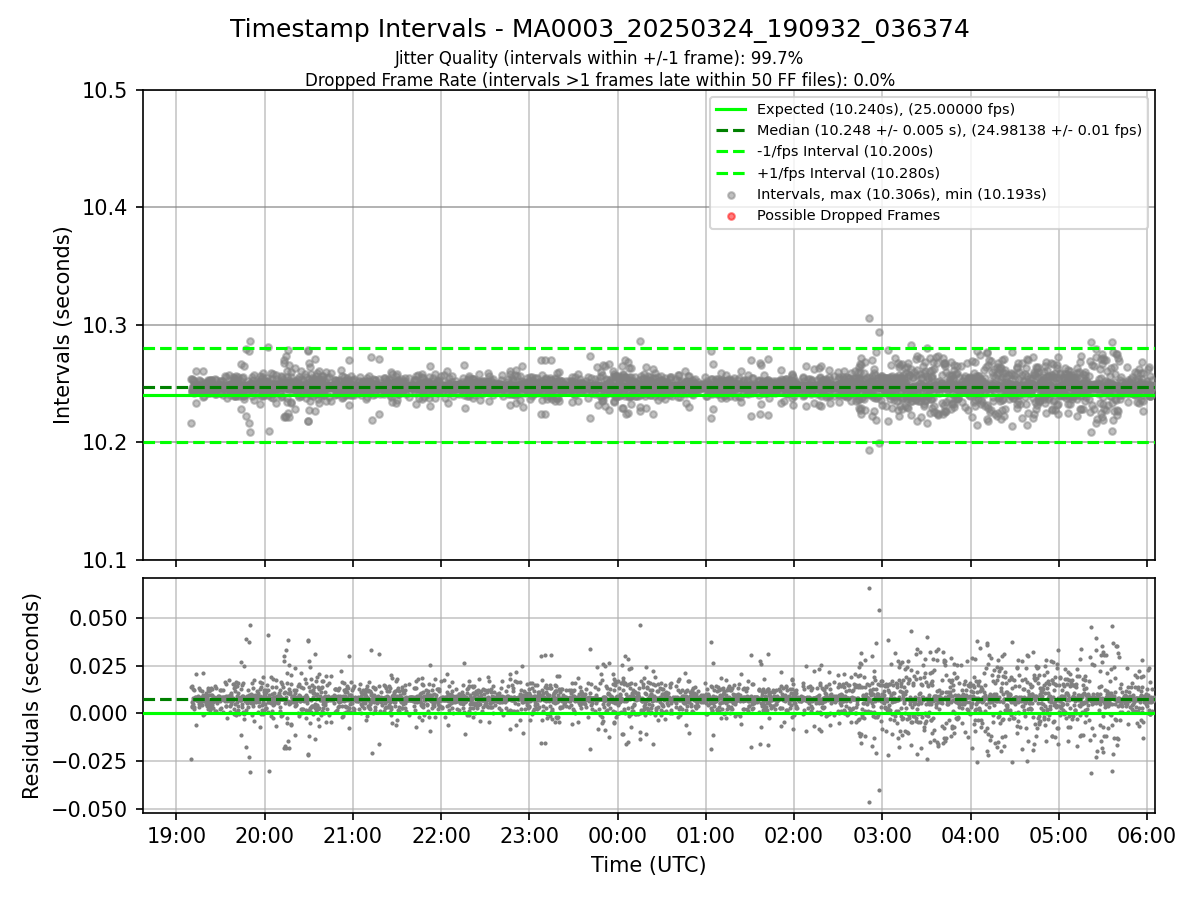Select the 'Jitter Quality' subtitle line showing 99.7%
Screen dimensions: 1200x900
600,59
